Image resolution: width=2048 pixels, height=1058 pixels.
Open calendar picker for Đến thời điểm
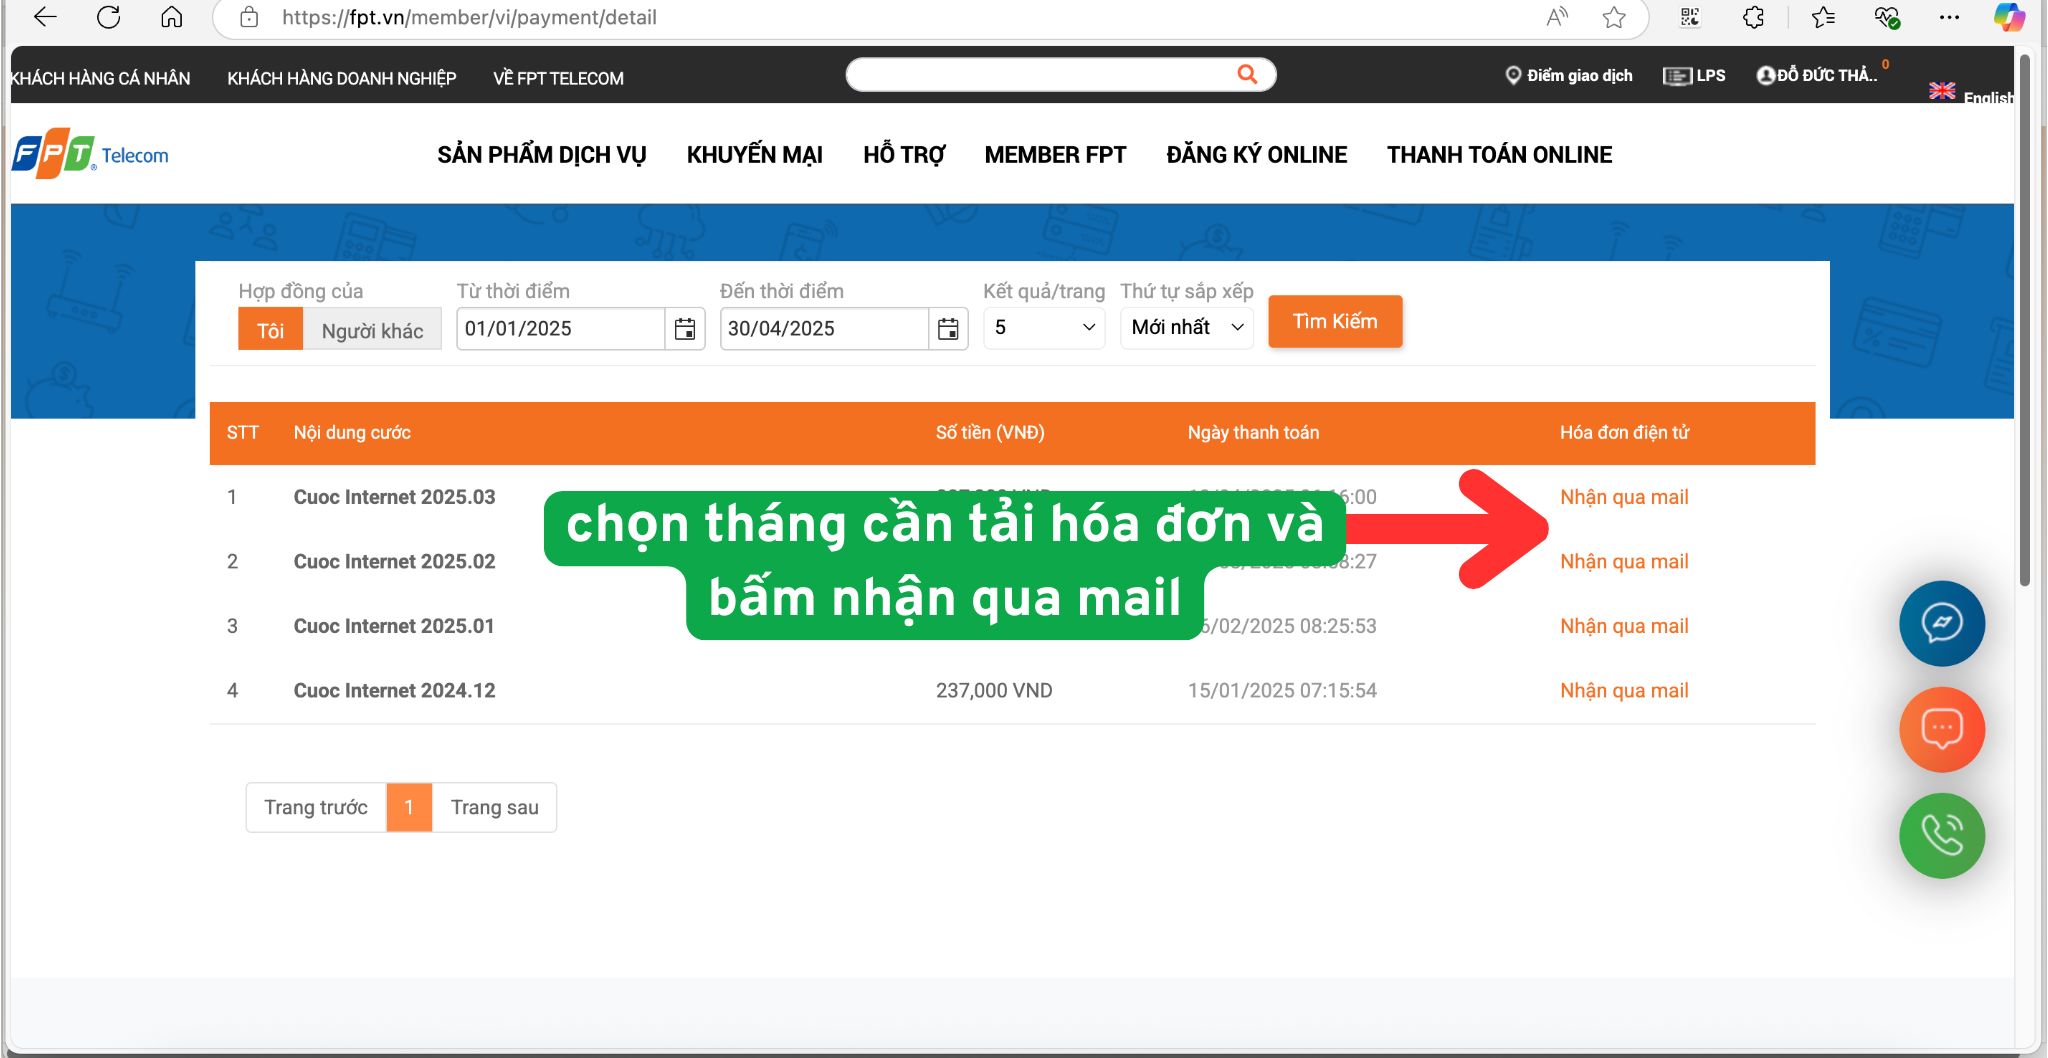948,329
